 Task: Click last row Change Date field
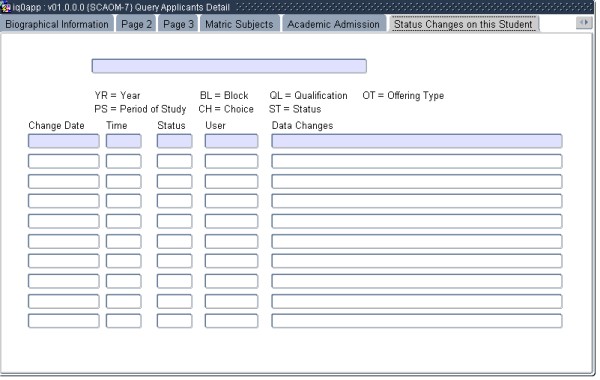[64, 321]
